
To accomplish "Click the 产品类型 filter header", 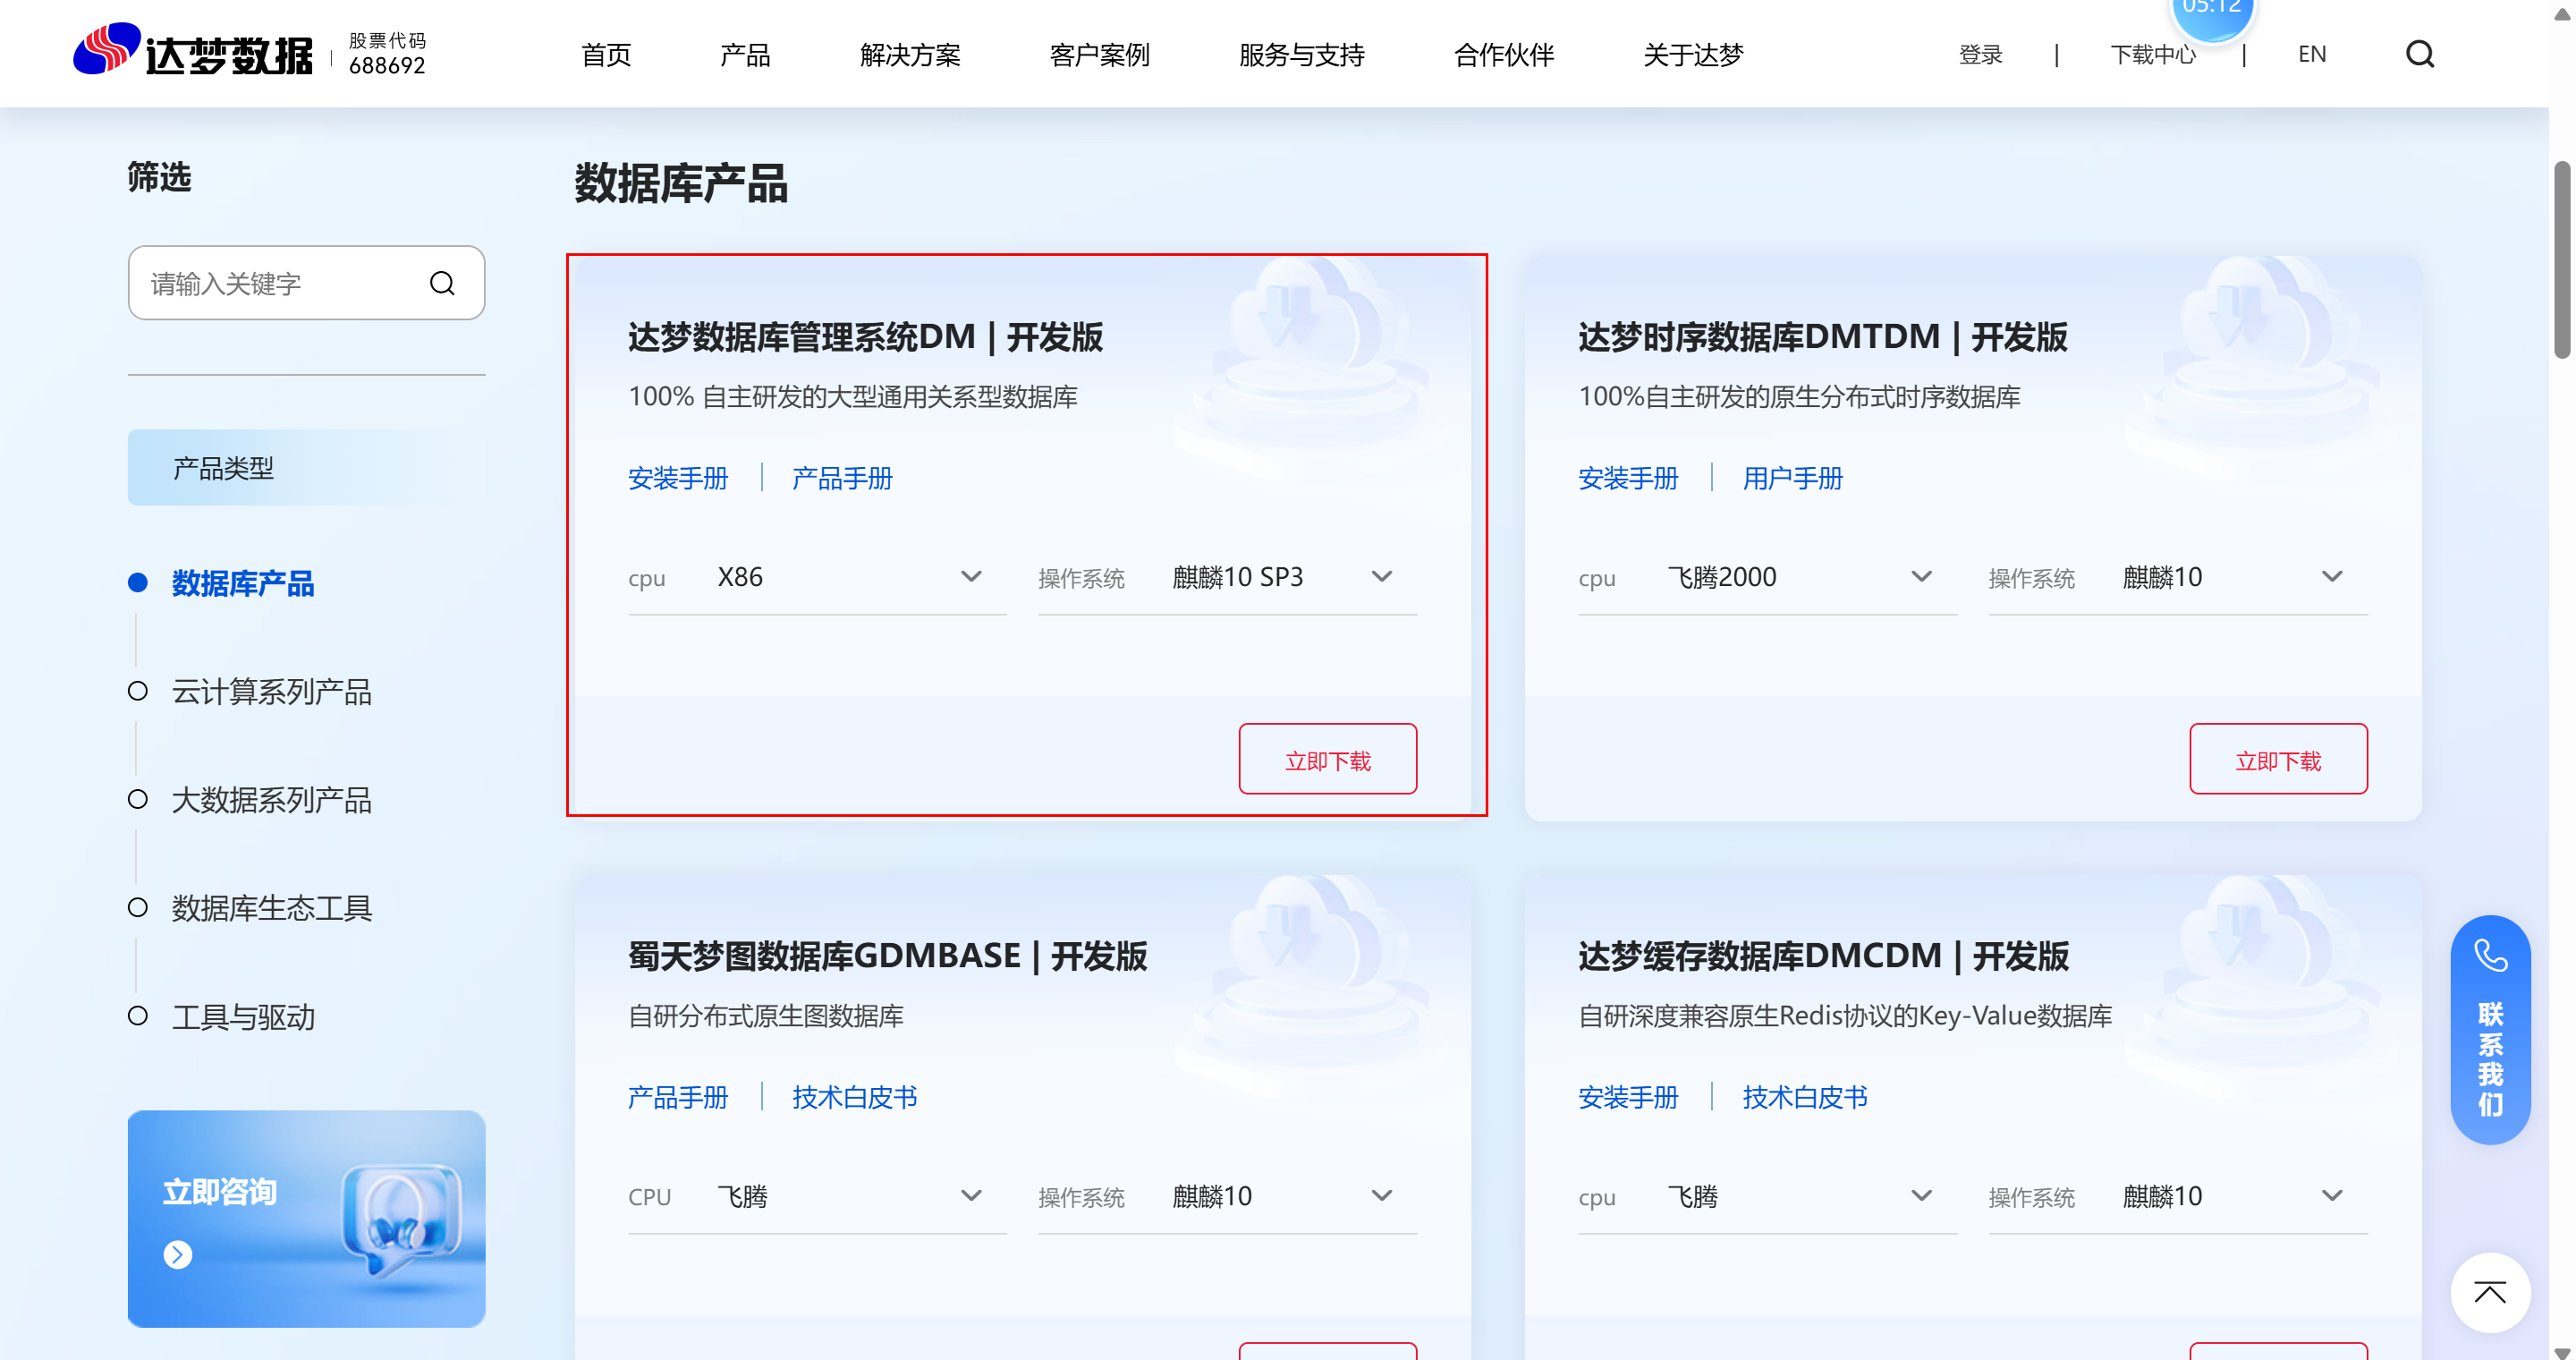I will click(x=306, y=468).
